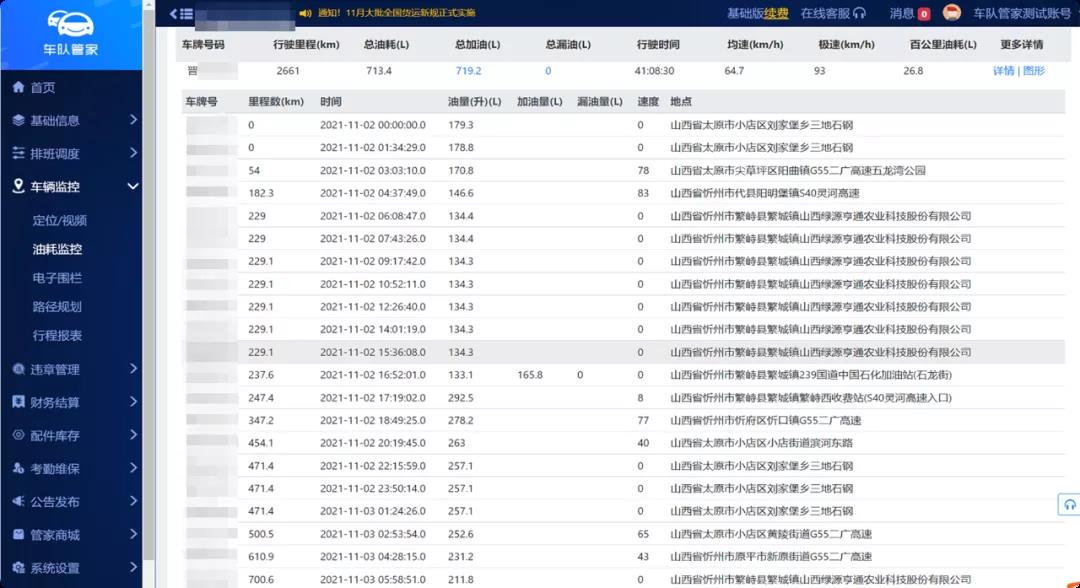1080x588 pixels.
Task: Click the user avatar icon
Action: (x=951, y=12)
